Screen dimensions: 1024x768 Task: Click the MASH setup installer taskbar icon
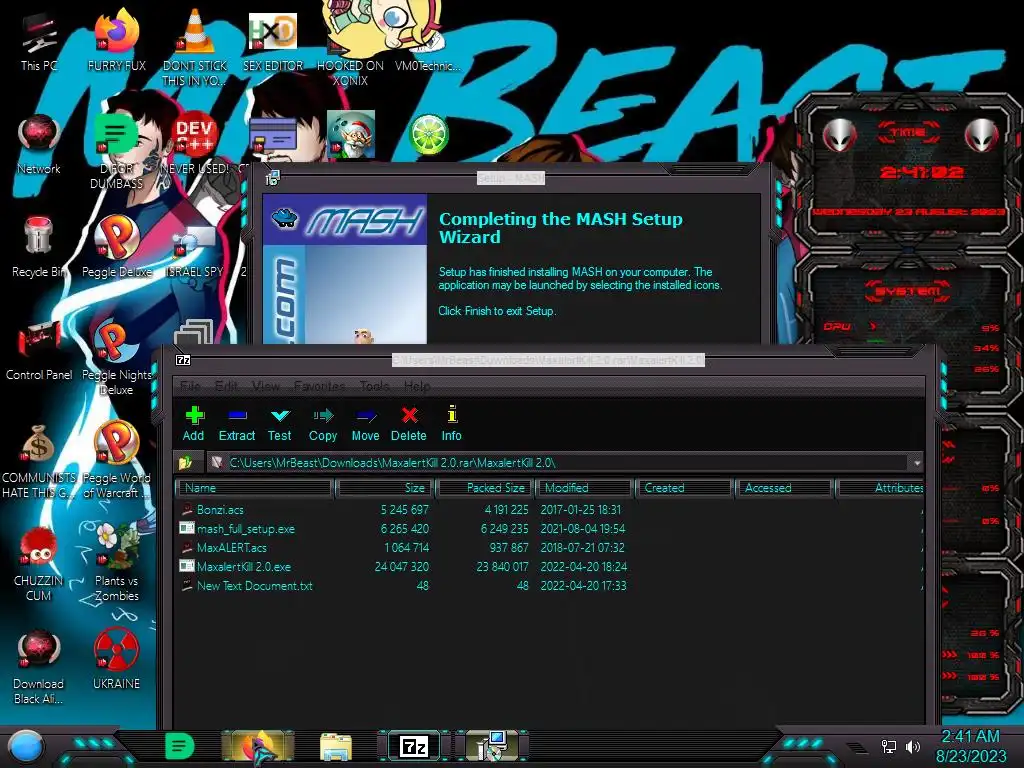(492, 746)
